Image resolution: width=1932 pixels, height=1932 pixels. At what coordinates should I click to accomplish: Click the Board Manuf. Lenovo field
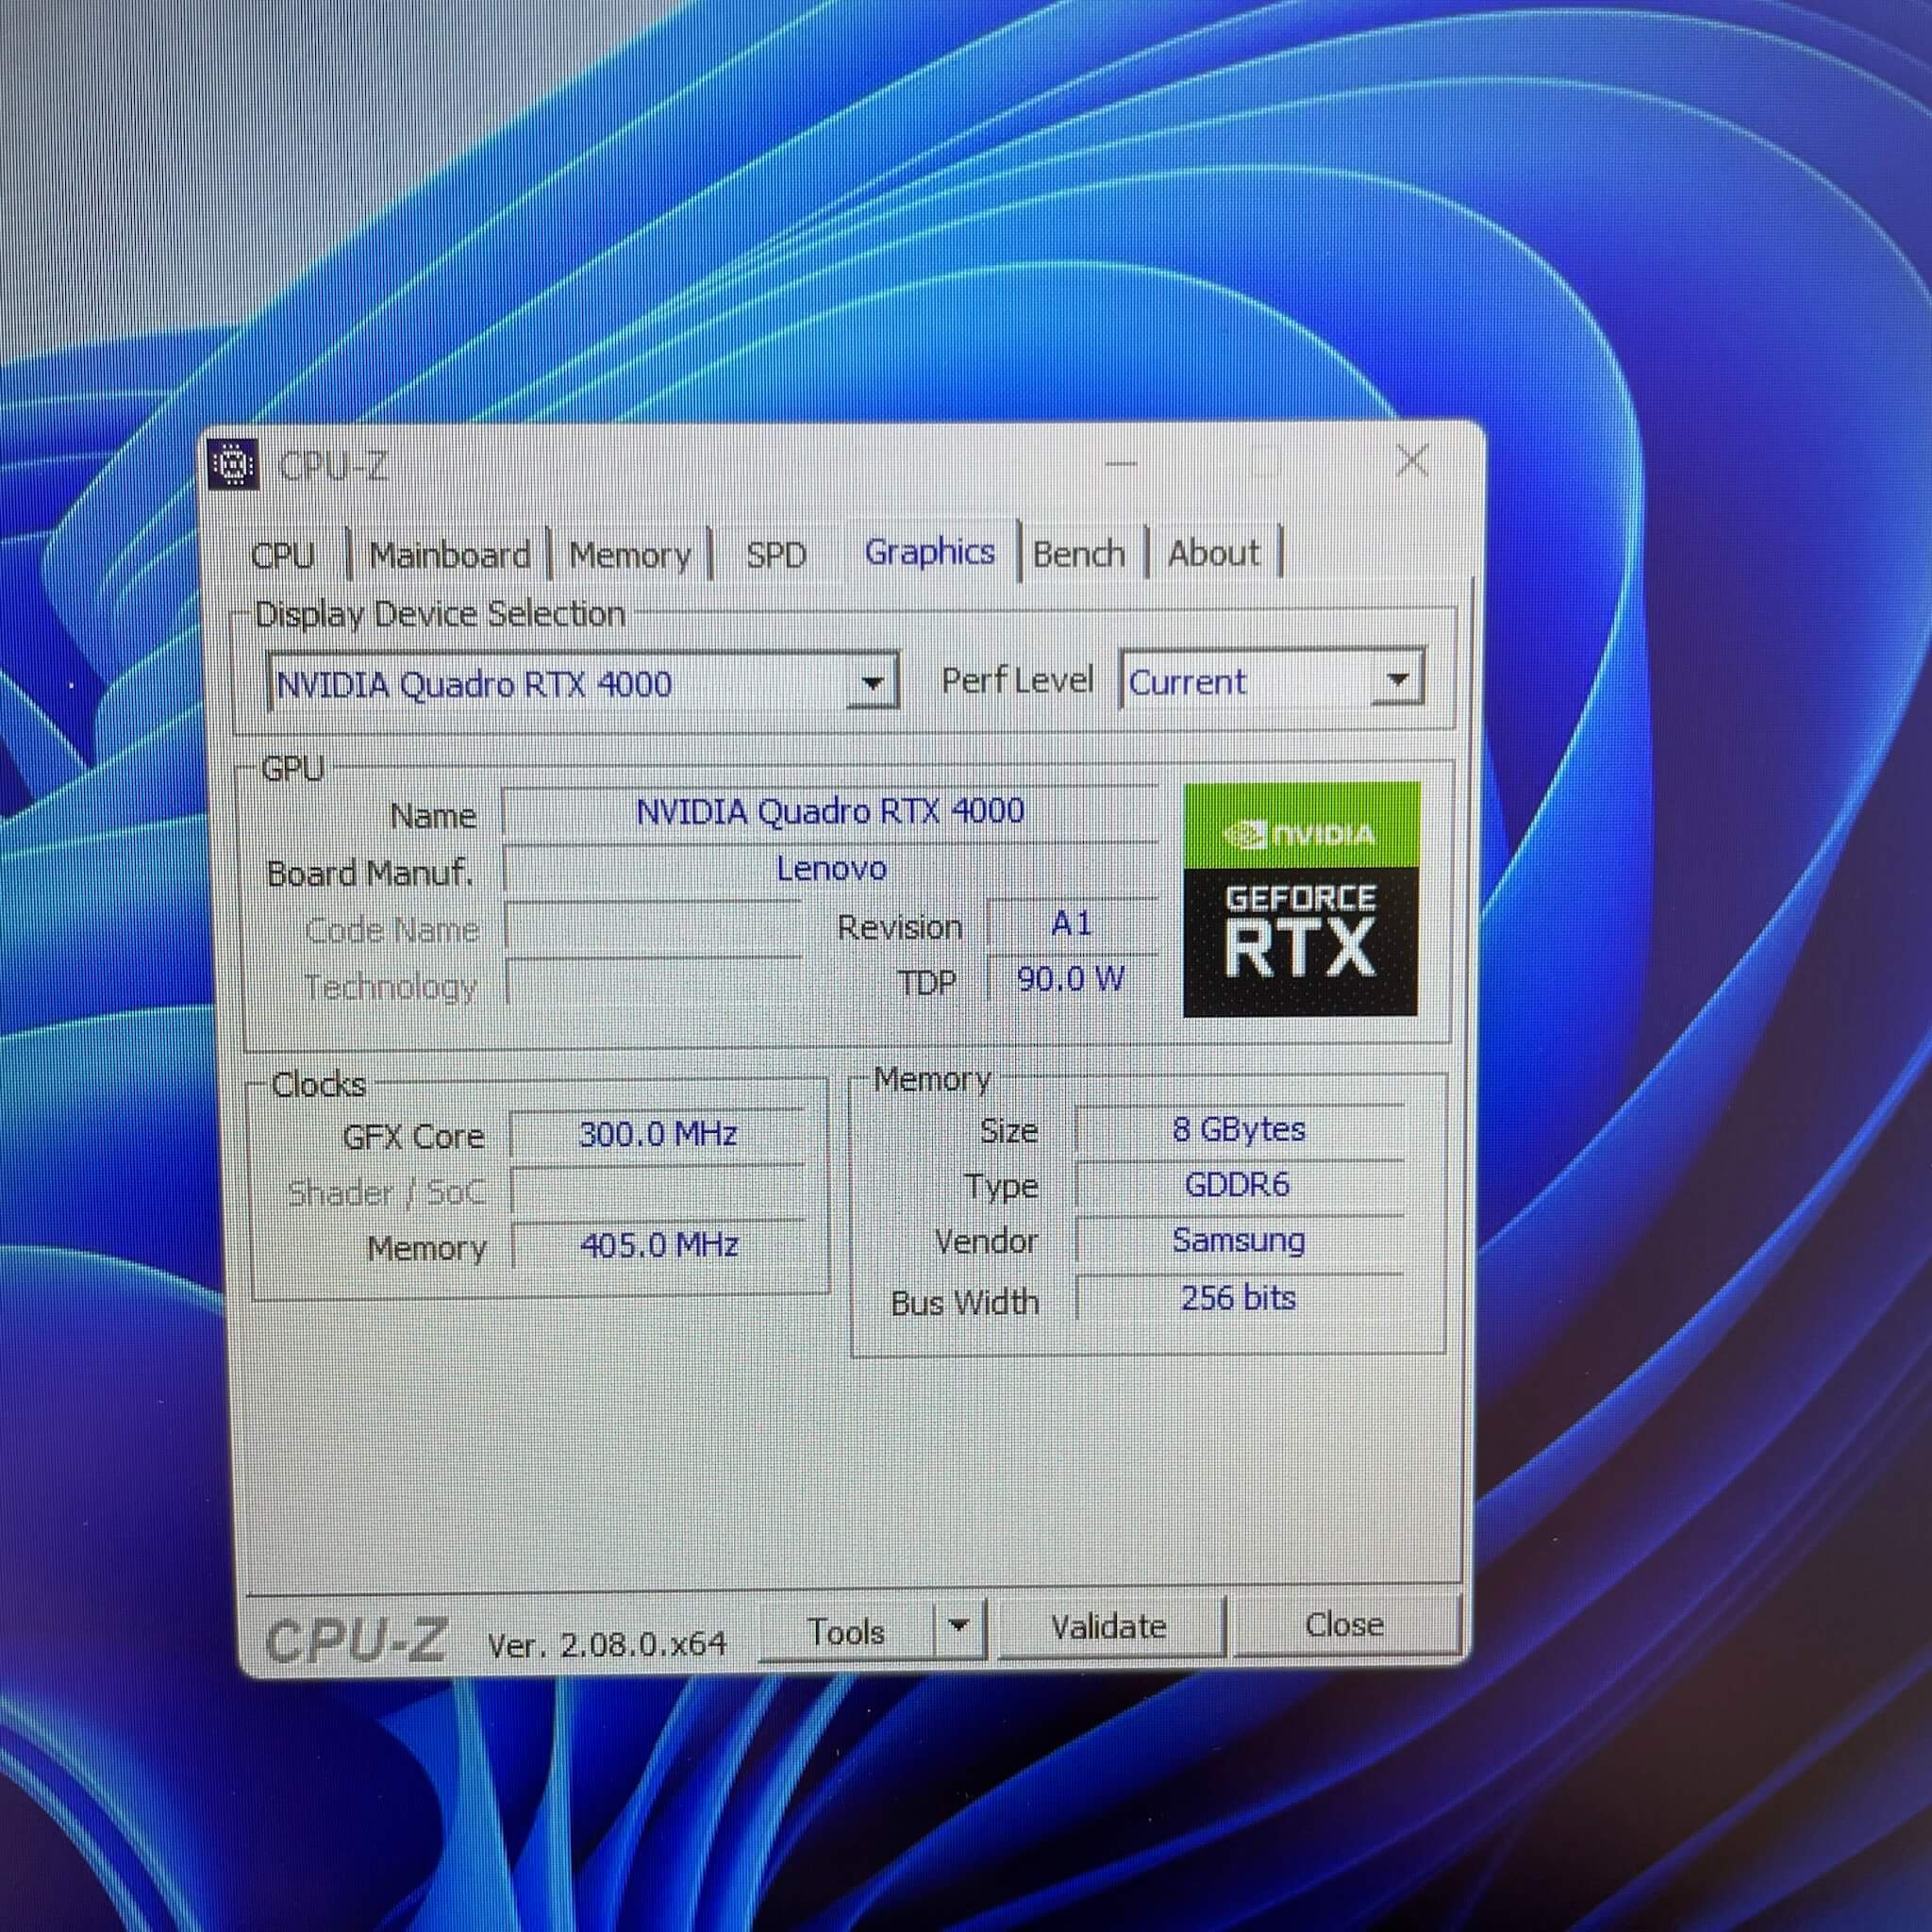(x=830, y=868)
